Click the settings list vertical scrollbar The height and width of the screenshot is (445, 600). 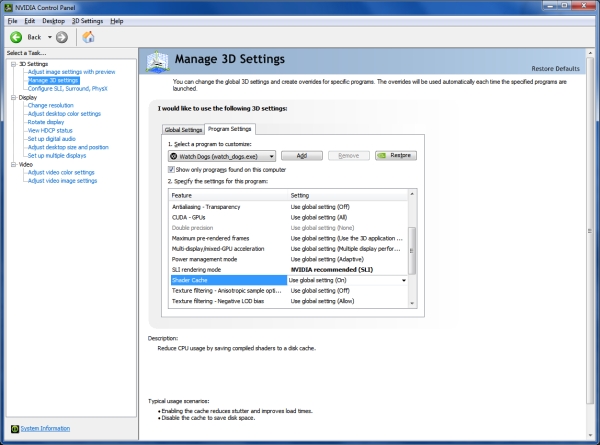412,252
